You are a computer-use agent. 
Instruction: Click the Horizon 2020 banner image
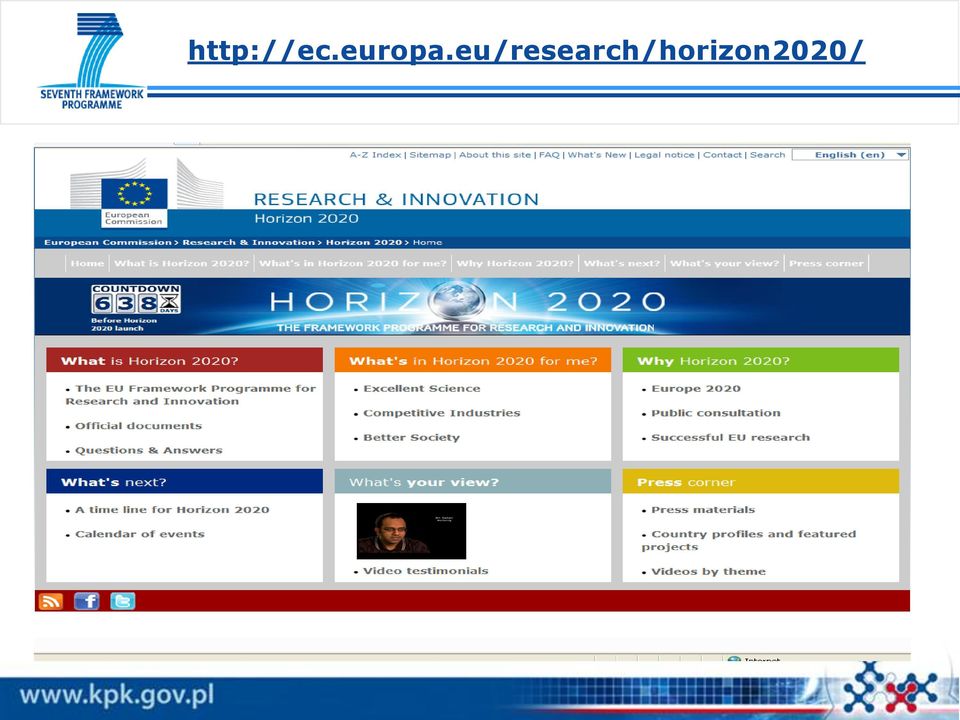click(x=472, y=307)
